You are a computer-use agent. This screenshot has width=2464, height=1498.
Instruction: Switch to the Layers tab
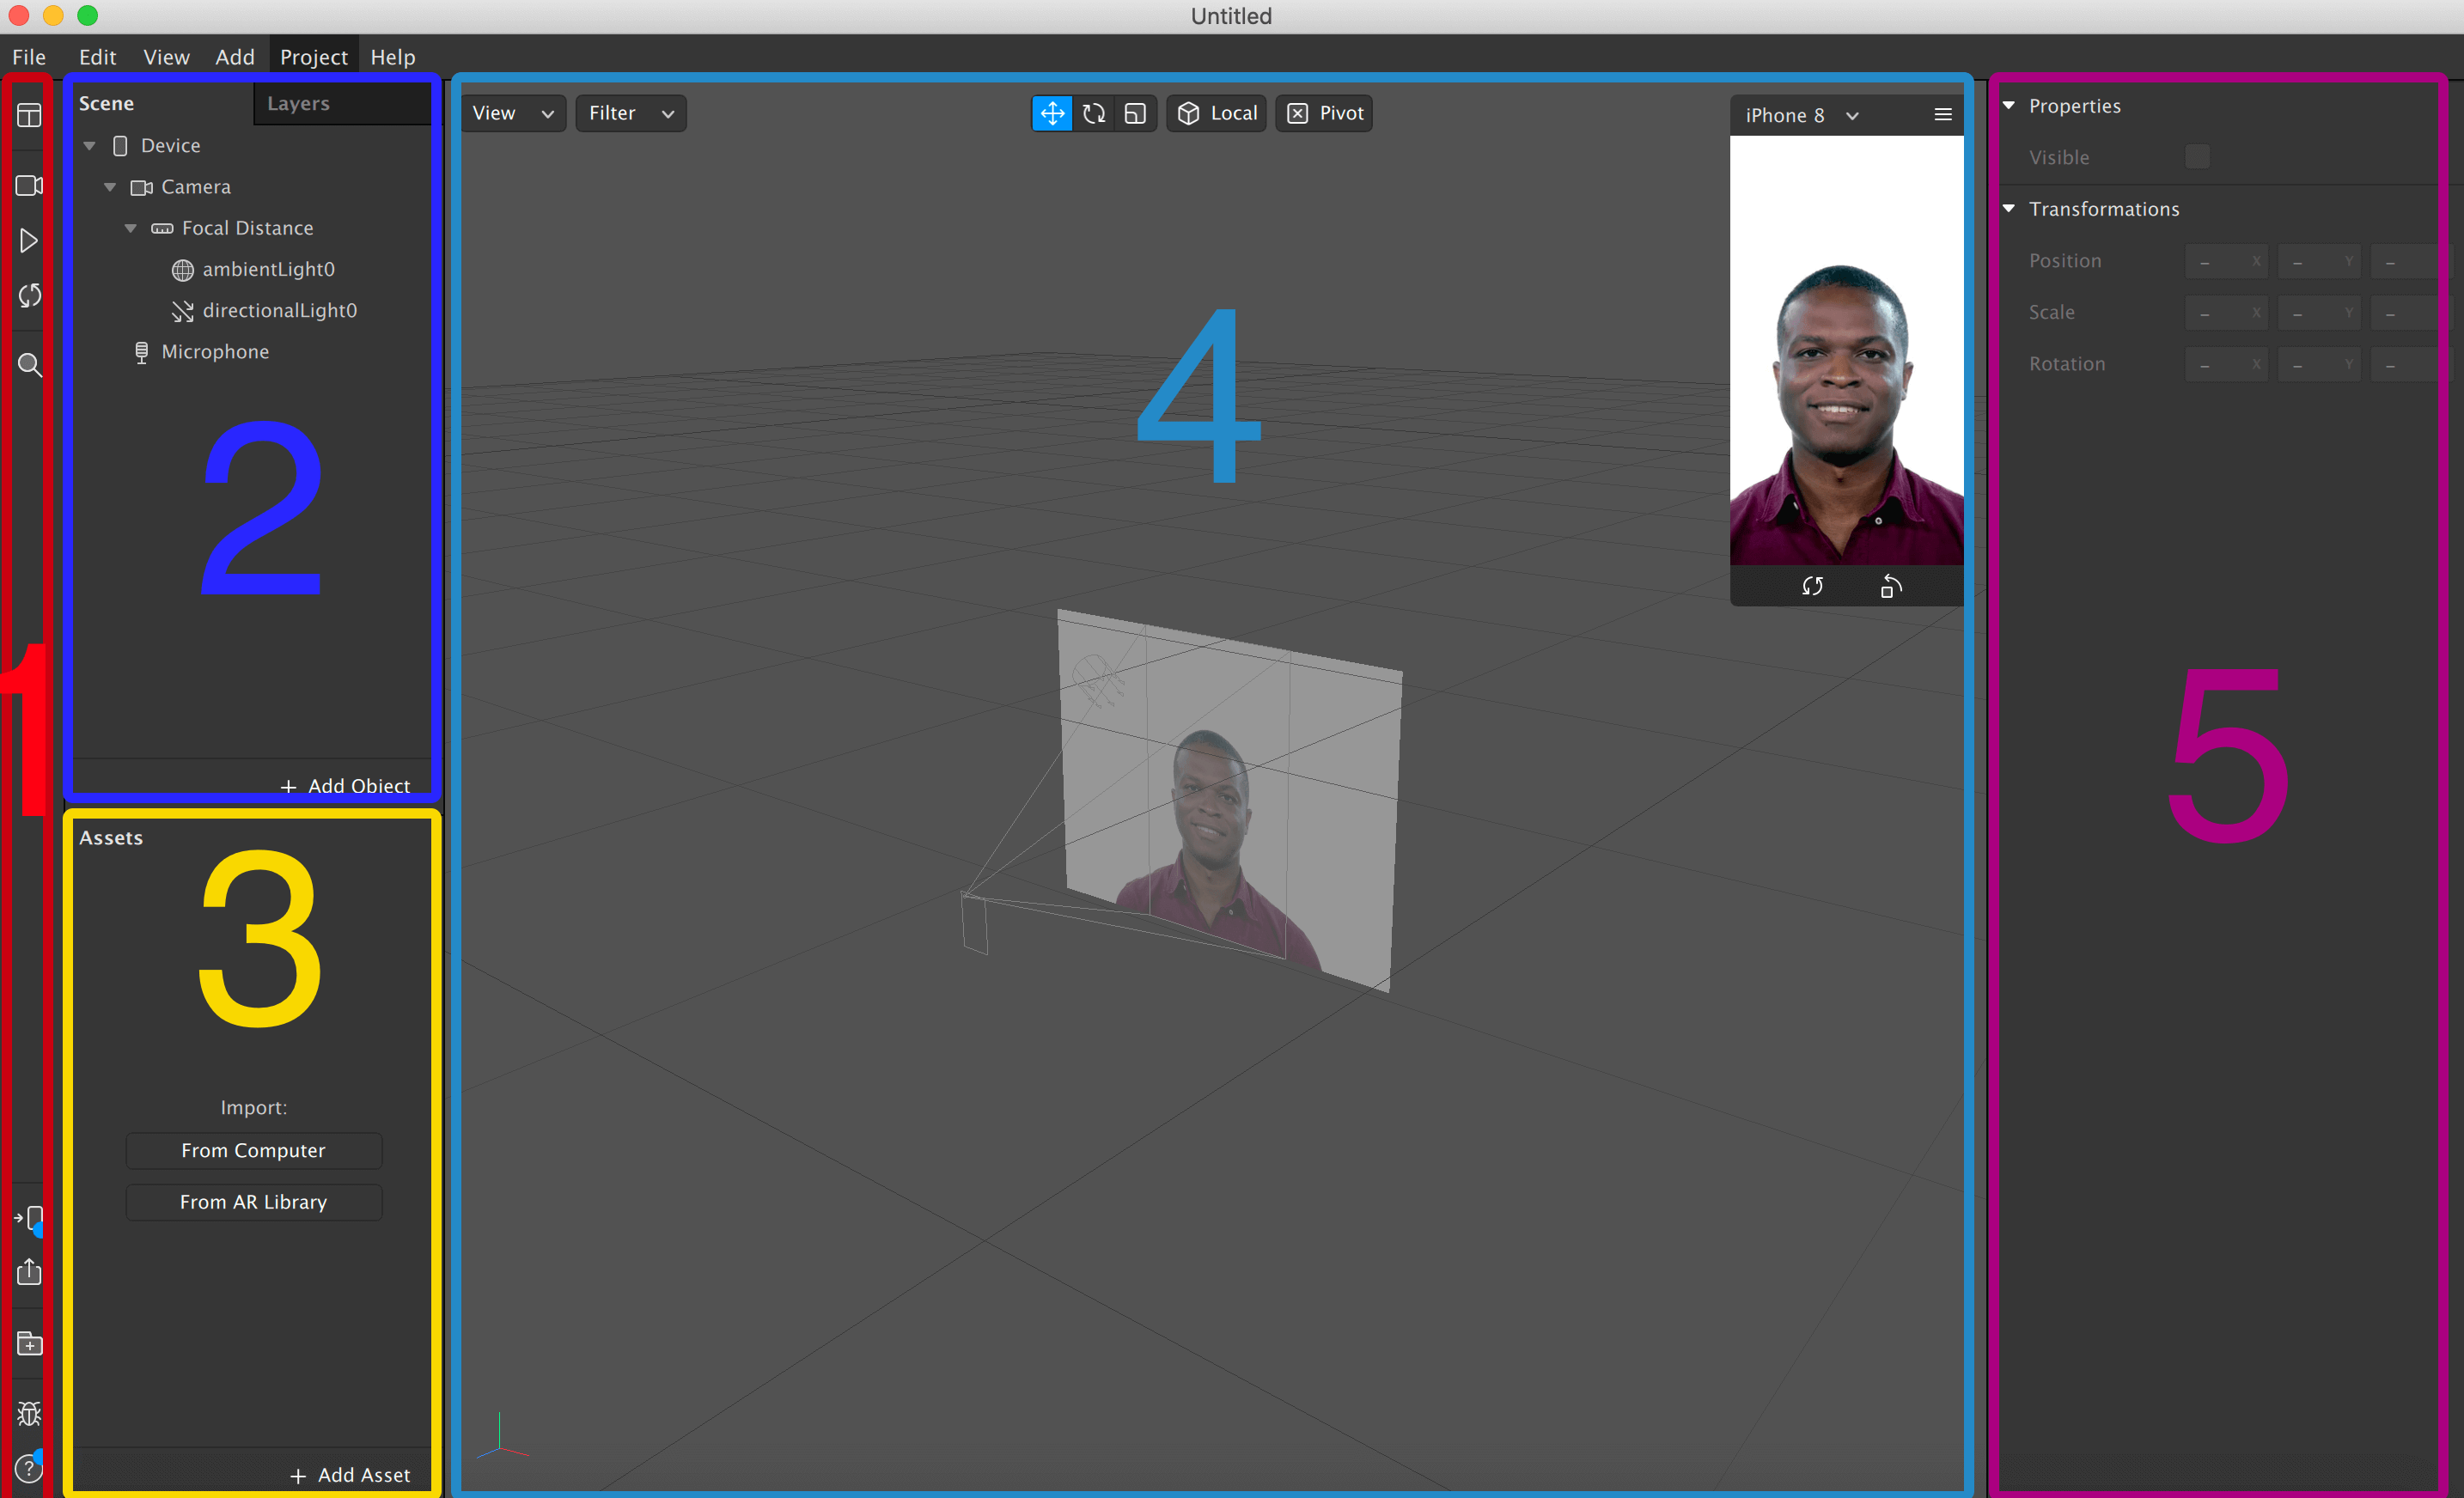(x=297, y=103)
